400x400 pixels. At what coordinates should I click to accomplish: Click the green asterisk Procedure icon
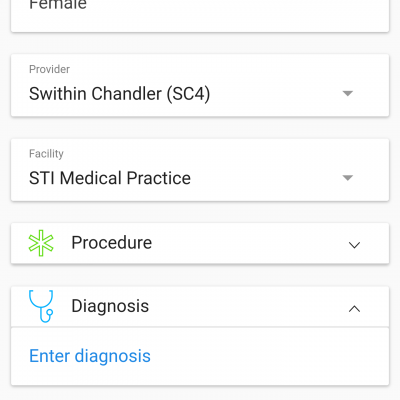click(41, 243)
